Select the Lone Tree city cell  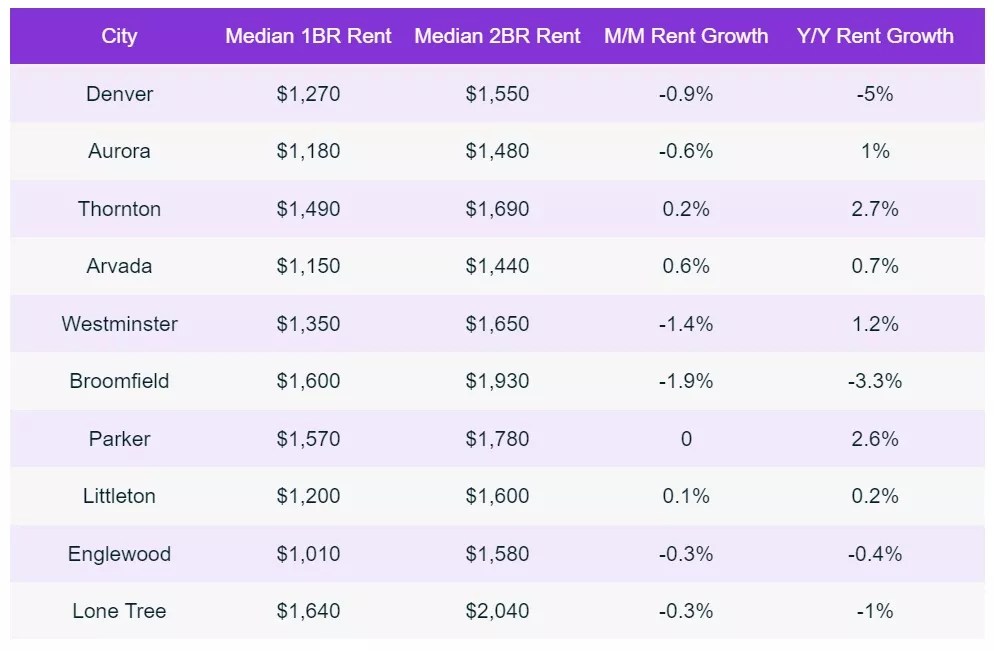click(x=119, y=611)
